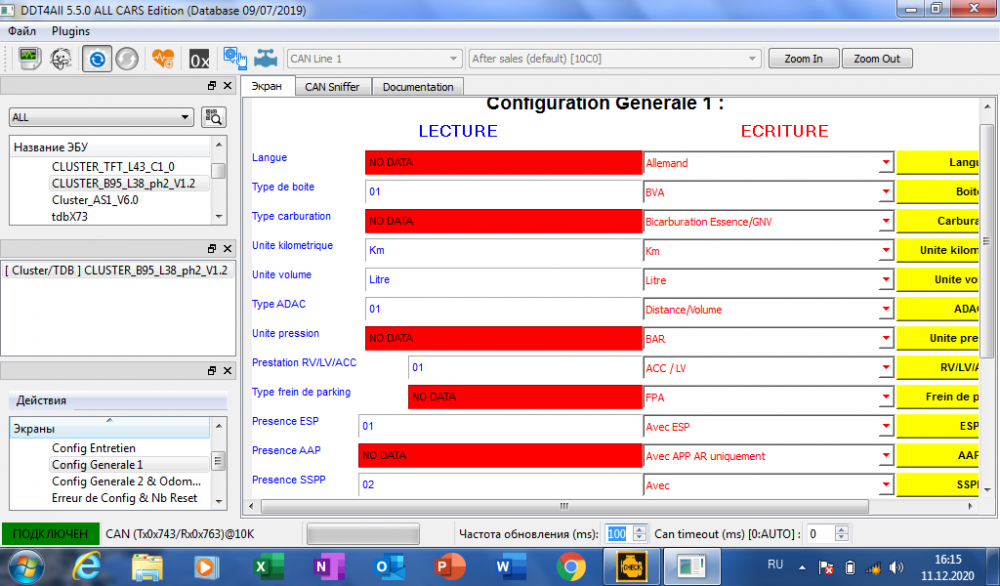Open Excel from the taskbar
This screenshot has width=1000, height=586.
268,566
